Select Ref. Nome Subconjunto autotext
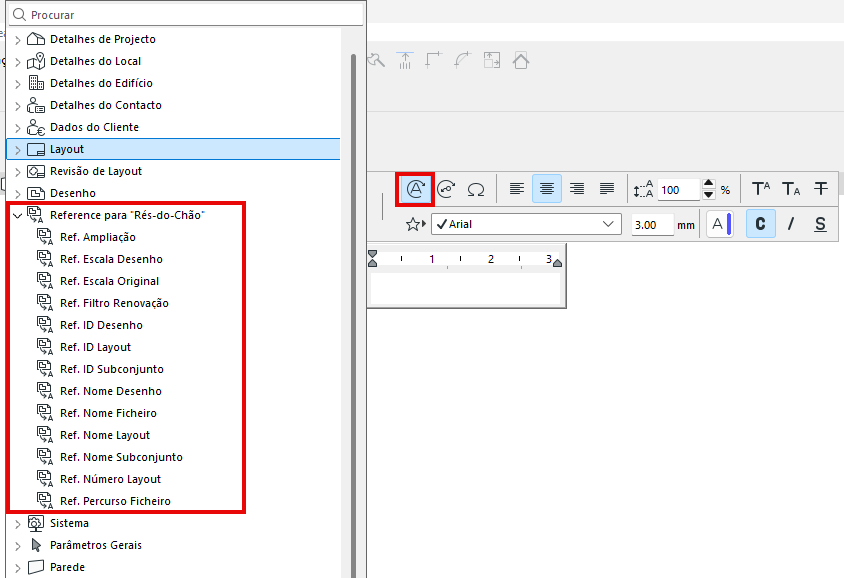Image resolution: width=844 pixels, height=578 pixels. pyautogui.click(x=122, y=457)
